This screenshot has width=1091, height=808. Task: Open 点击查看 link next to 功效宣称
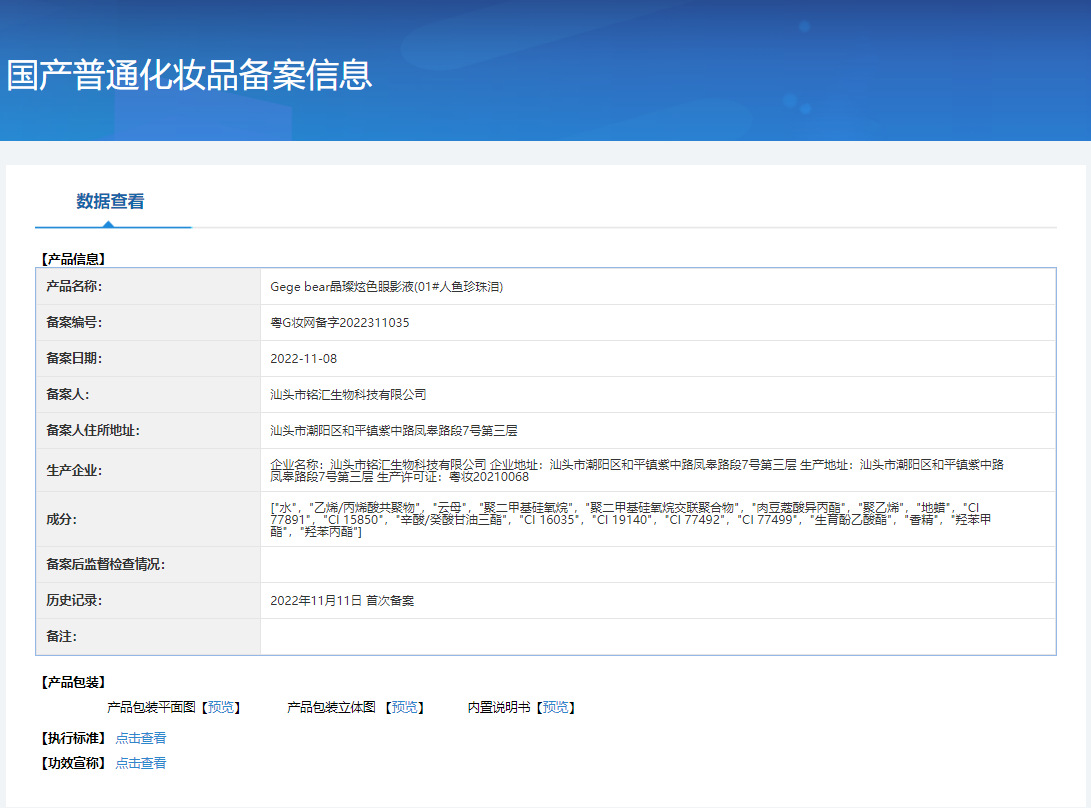coord(141,763)
